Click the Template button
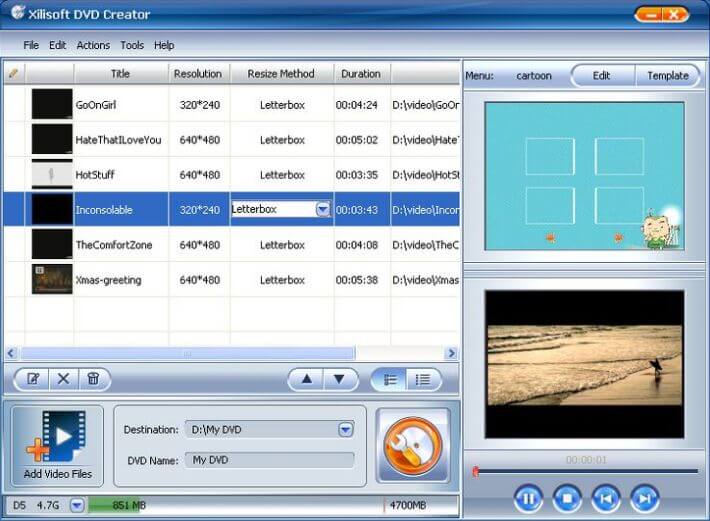Image resolution: width=710 pixels, height=521 pixels. 668,76
